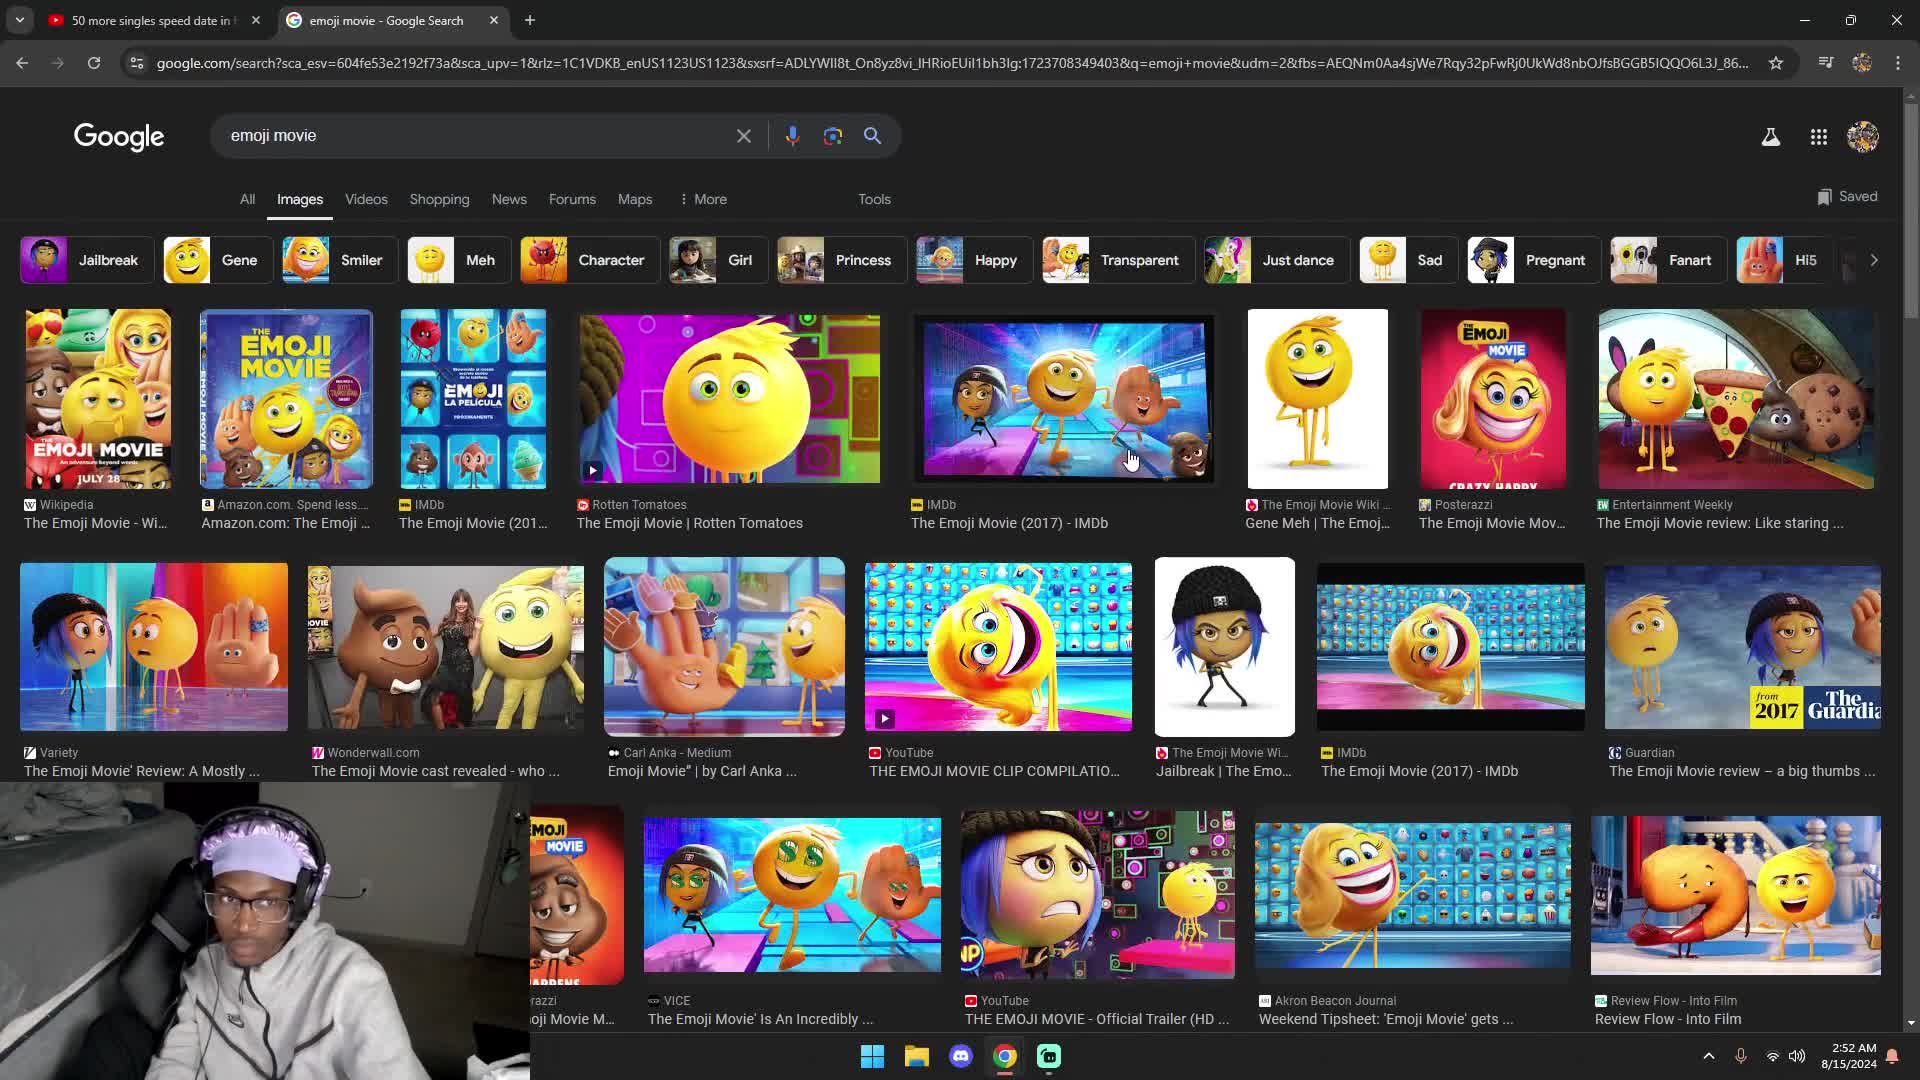Open the notifications bell in system tray
This screenshot has width=1920, height=1080.
(1892, 1056)
